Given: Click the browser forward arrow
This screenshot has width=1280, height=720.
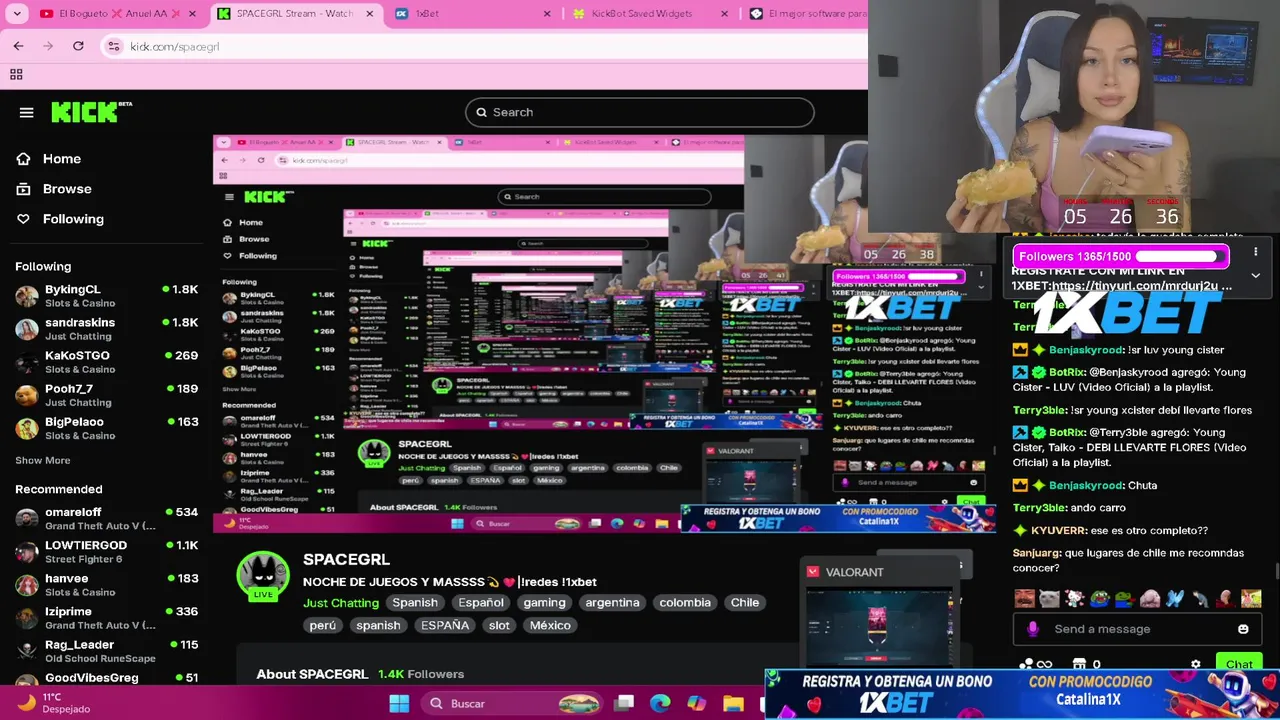Looking at the screenshot, I should coord(48,46).
